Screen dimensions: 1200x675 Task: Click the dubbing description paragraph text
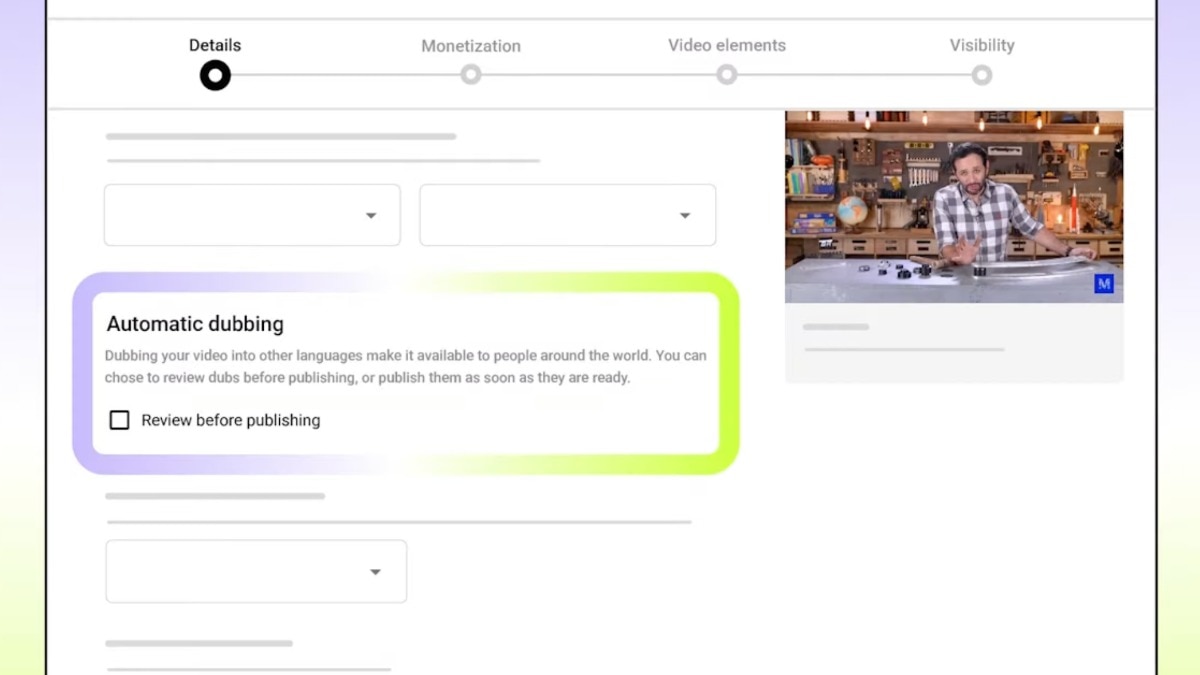point(405,367)
